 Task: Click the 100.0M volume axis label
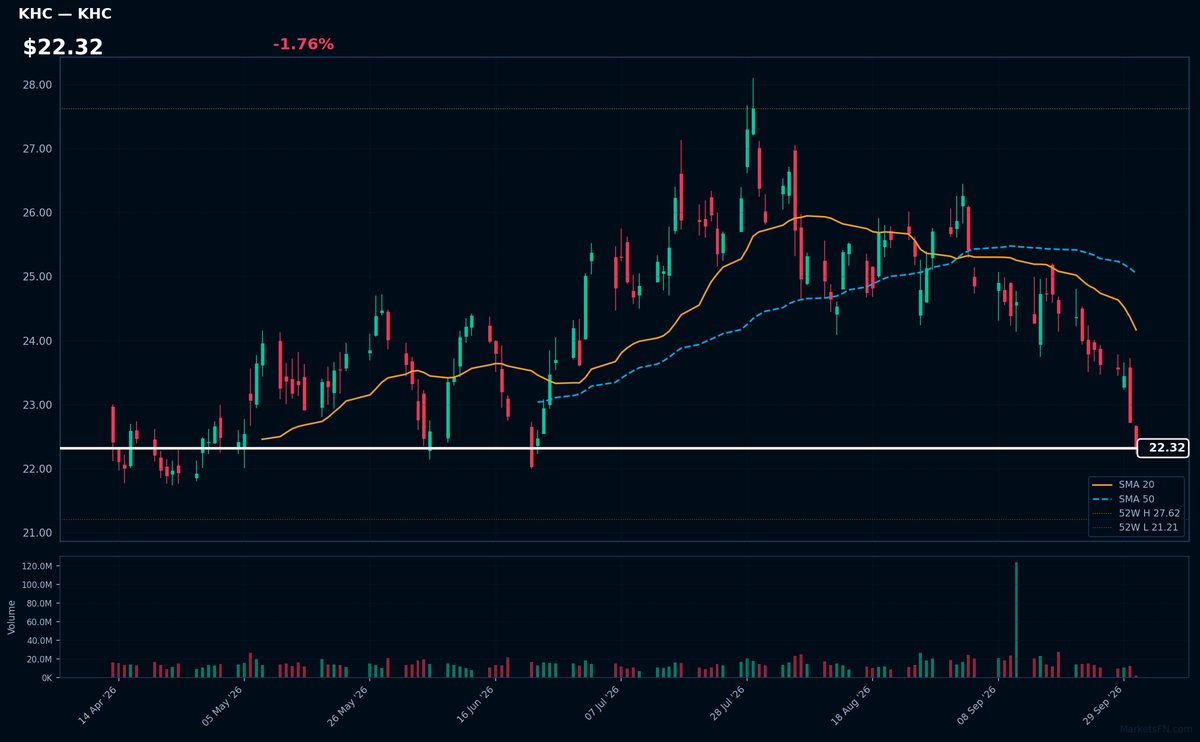click(x=36, y=585)
